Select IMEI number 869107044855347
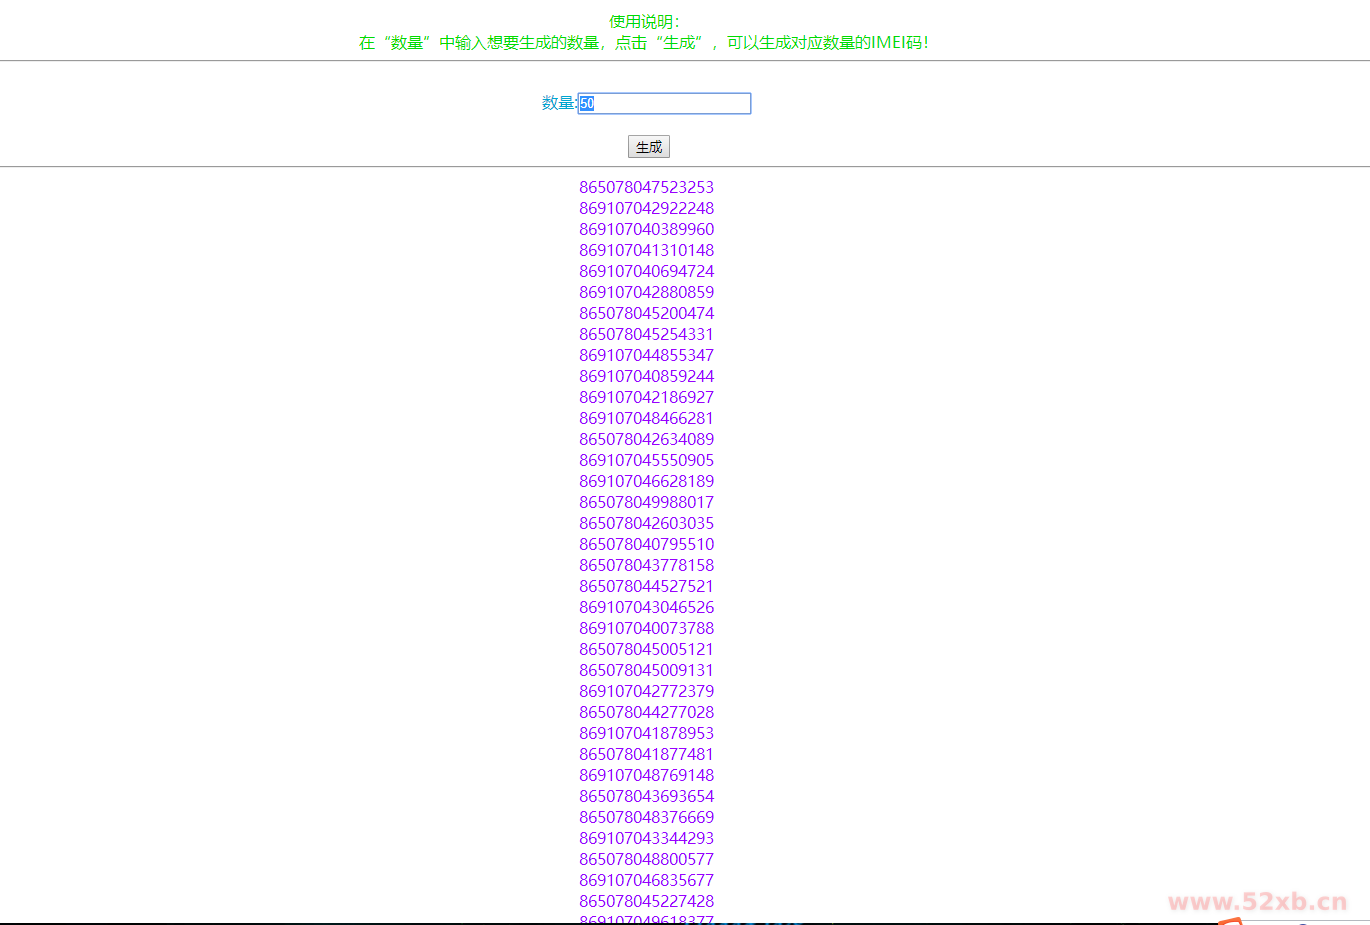1370x925 pixels. coord(646,355)
